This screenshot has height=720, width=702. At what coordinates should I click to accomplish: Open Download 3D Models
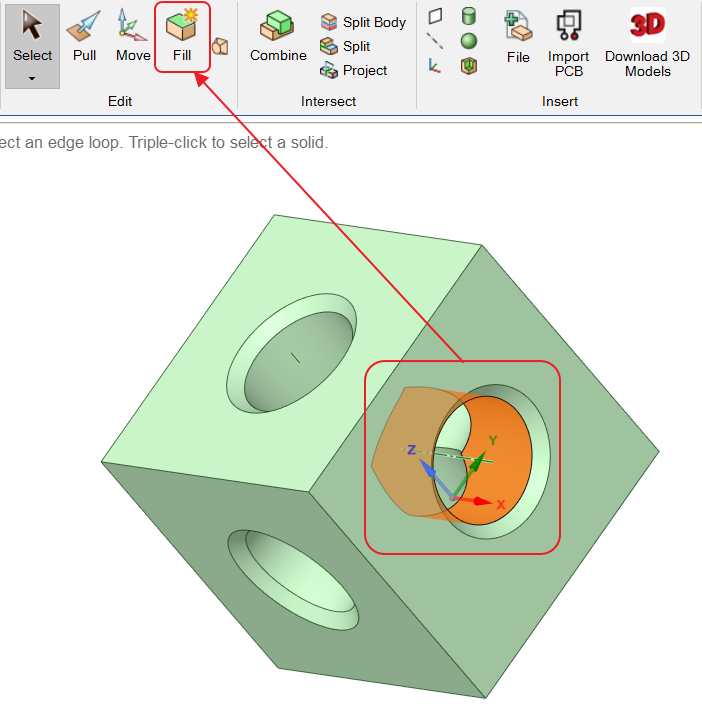pos(647,44)
